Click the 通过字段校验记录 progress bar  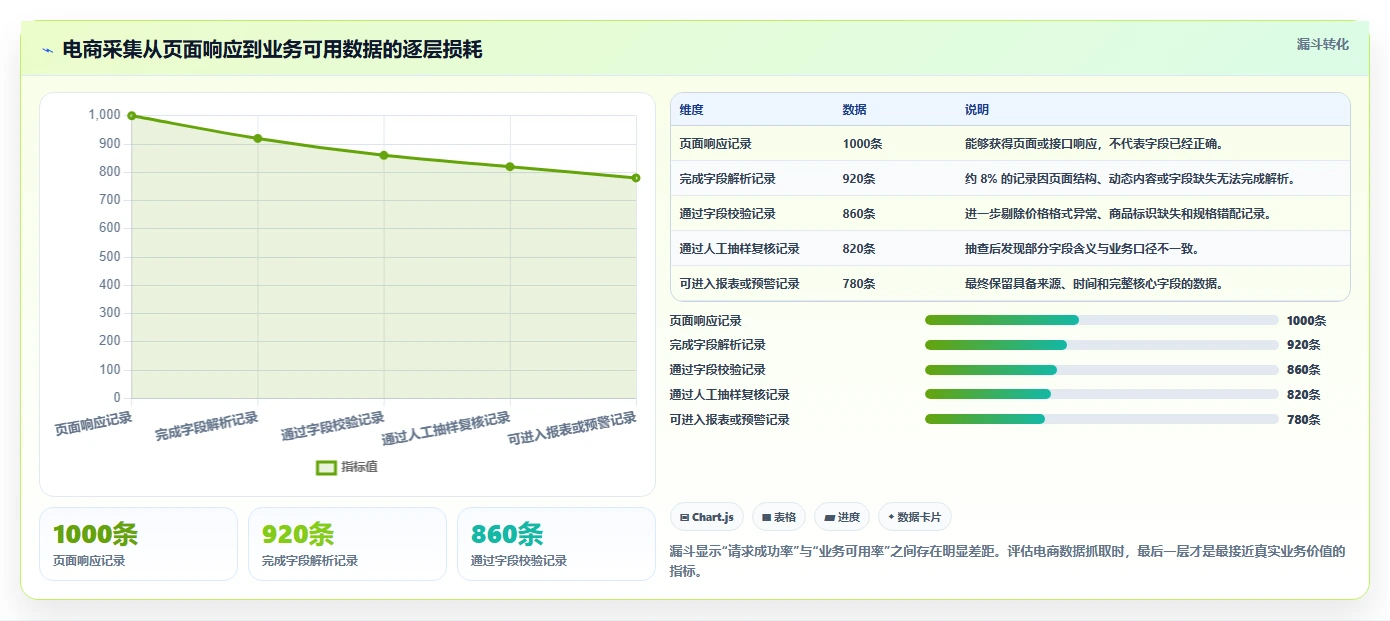[1101, 370]
